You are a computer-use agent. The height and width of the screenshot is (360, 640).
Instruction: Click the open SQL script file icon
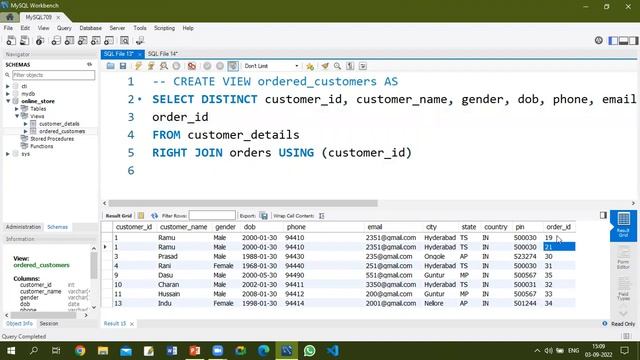tap(24, 40)
